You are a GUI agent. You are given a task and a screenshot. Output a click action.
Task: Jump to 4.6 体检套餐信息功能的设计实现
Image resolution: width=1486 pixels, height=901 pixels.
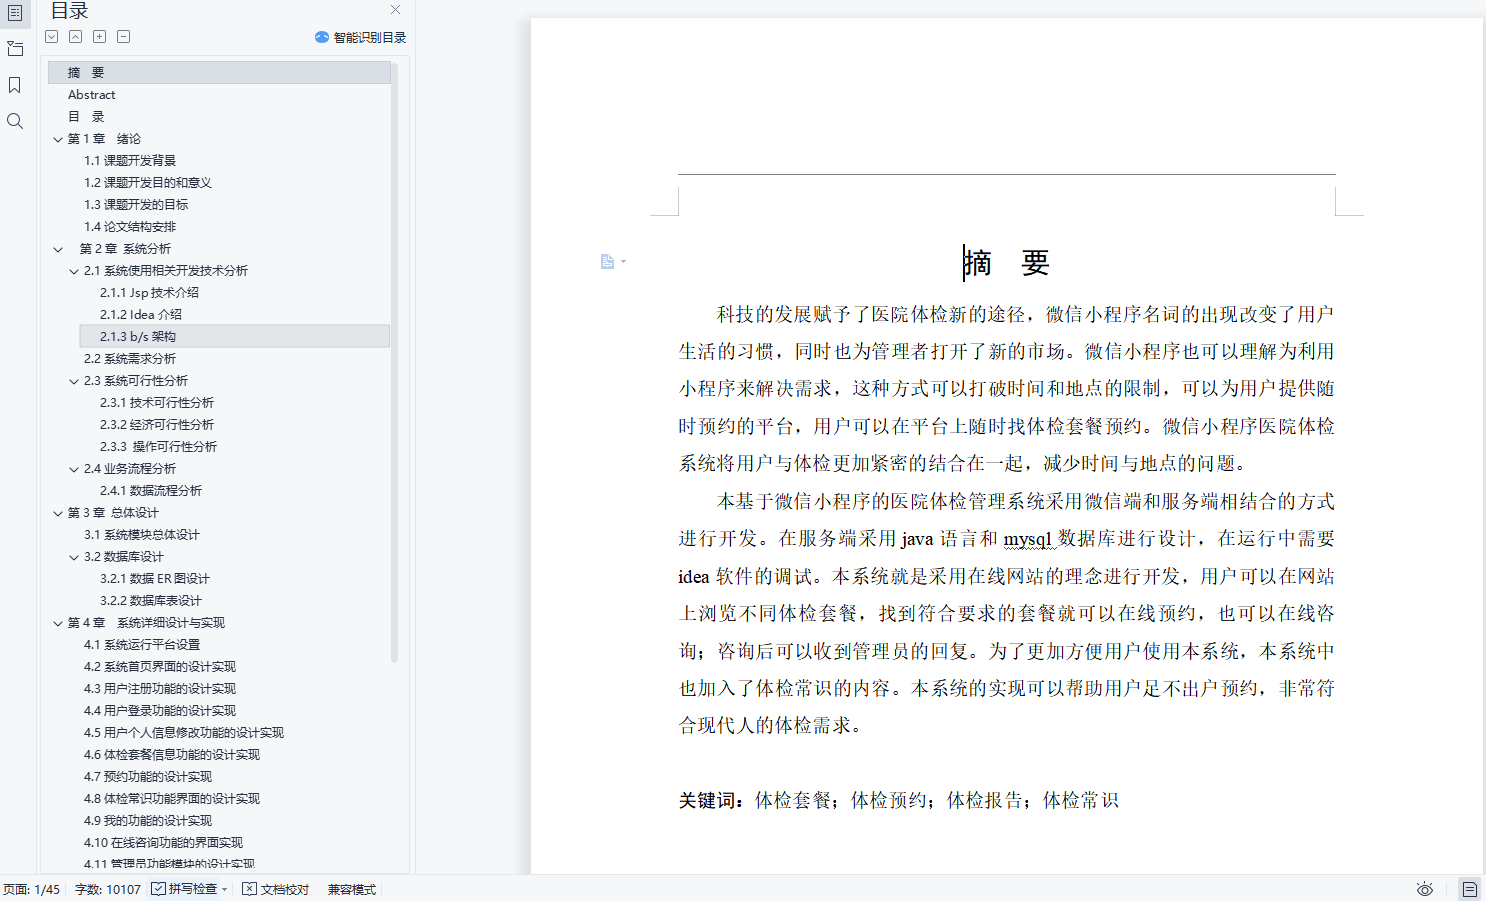172,755
